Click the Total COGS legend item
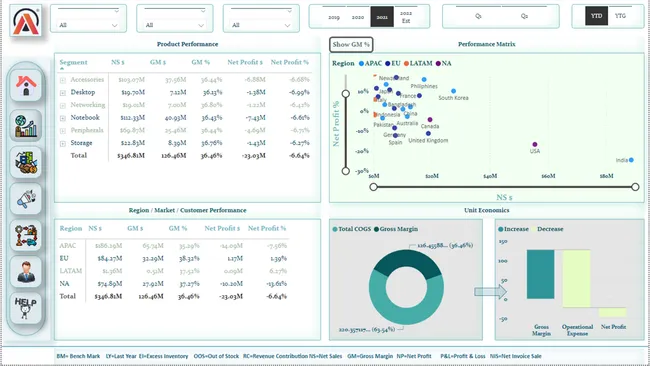Screen dimensions: 650x366 click(x=352, y=229)
